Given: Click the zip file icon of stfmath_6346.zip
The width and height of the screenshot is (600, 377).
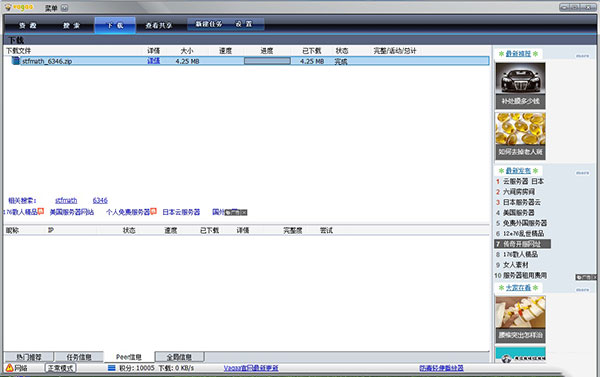Looking at the screenshot, I should [x=16, y=60].
